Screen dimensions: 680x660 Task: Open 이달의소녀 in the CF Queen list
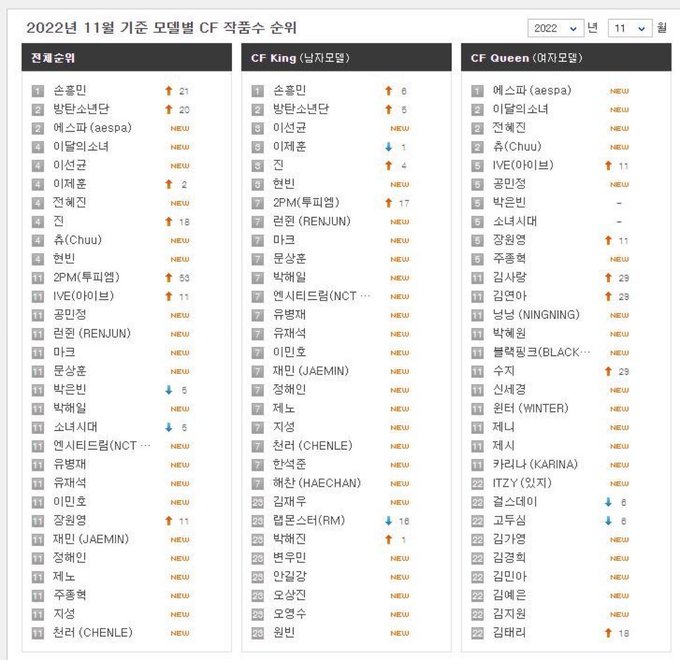tap(520, 109)
